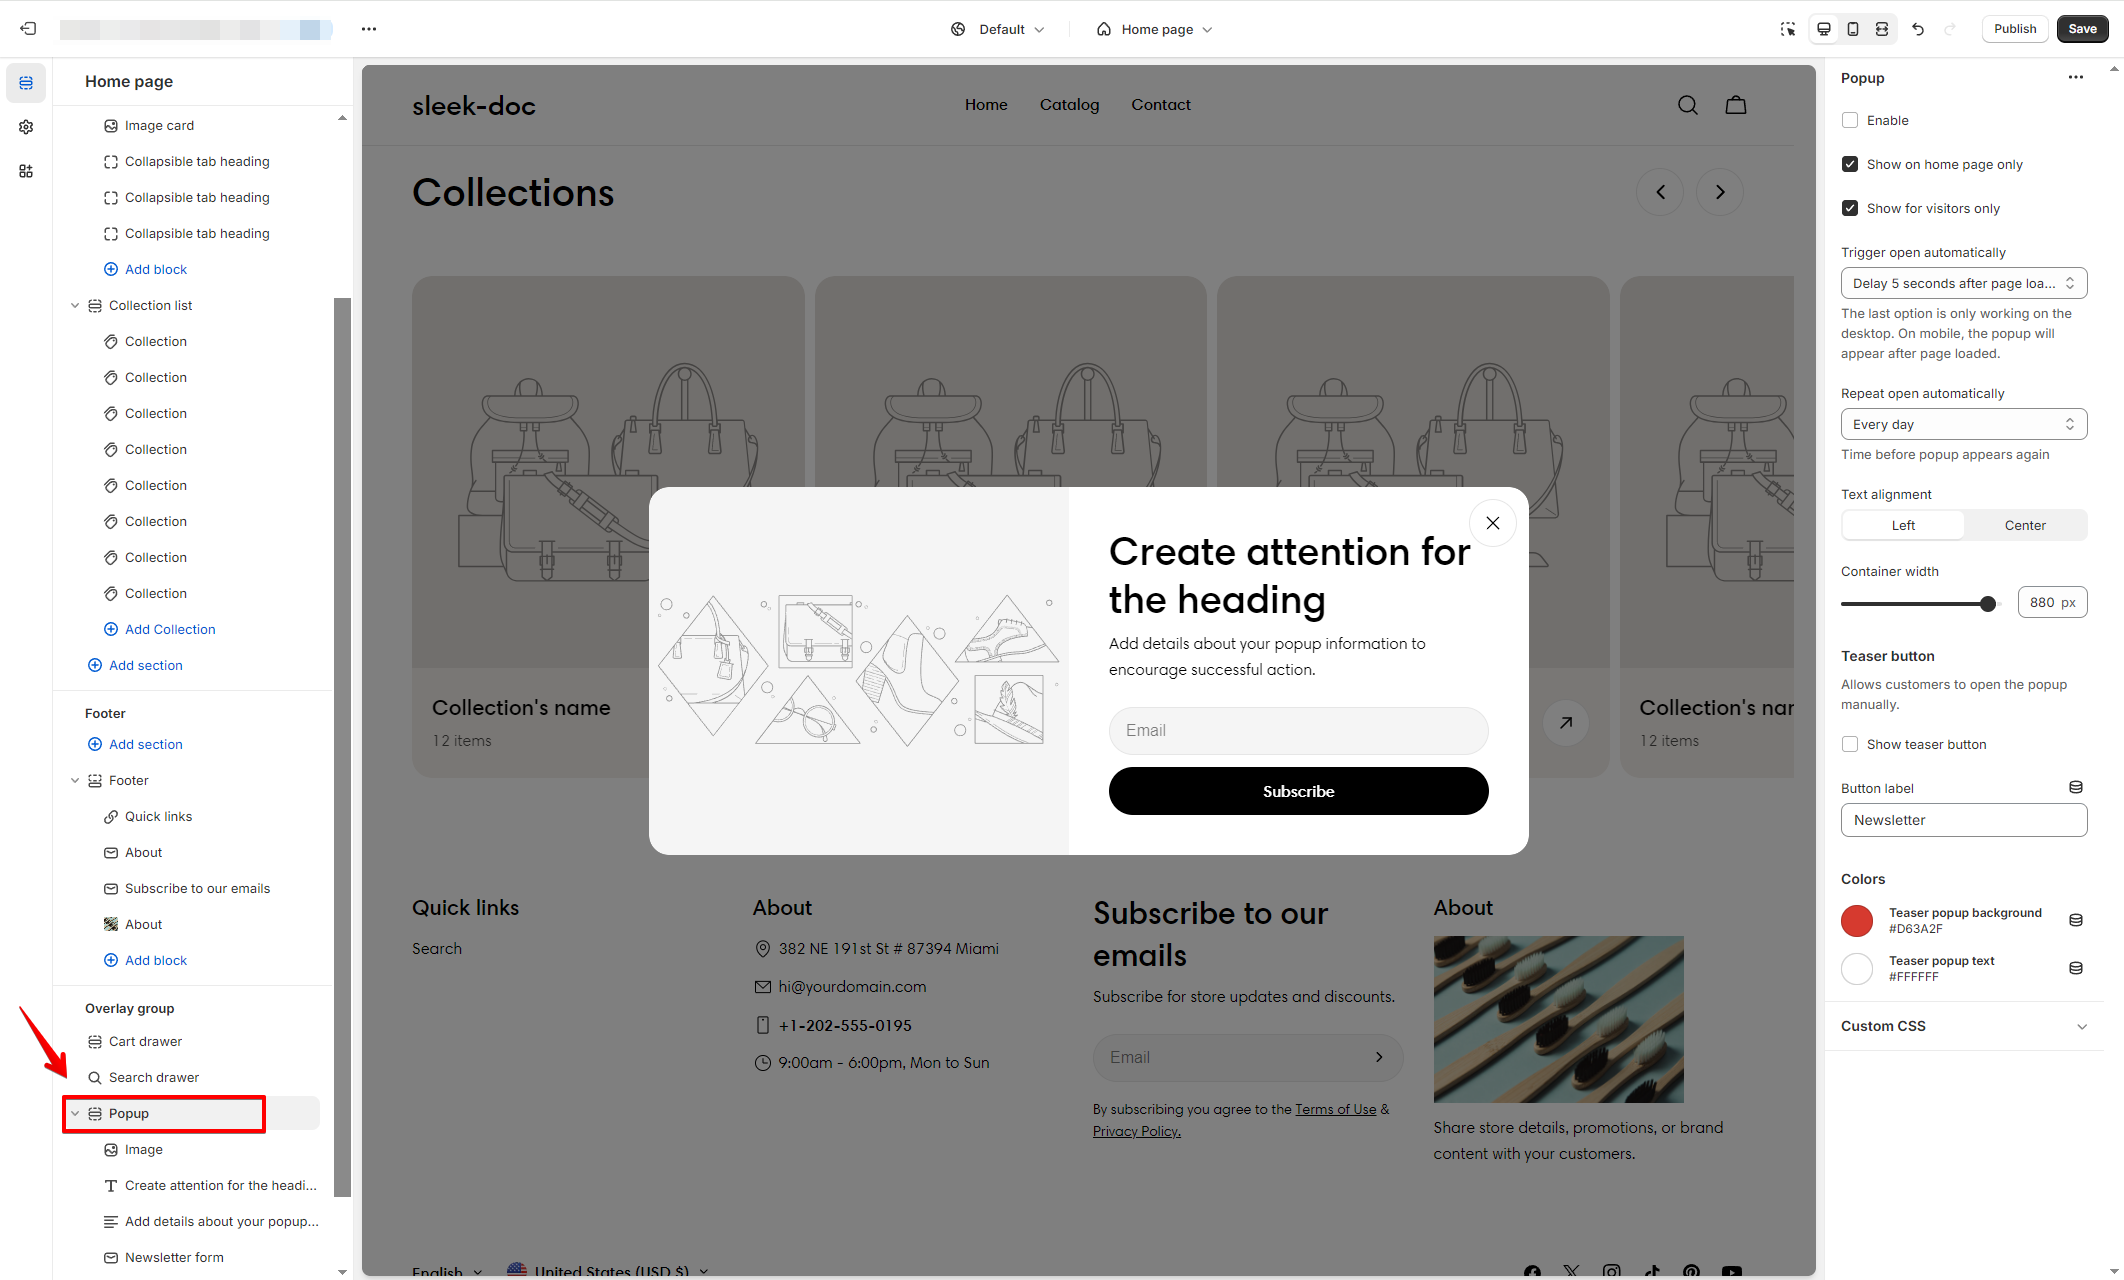Click the Button label Newsletter field
Screen dimensions: 2124x1280
coord(1964,820)
